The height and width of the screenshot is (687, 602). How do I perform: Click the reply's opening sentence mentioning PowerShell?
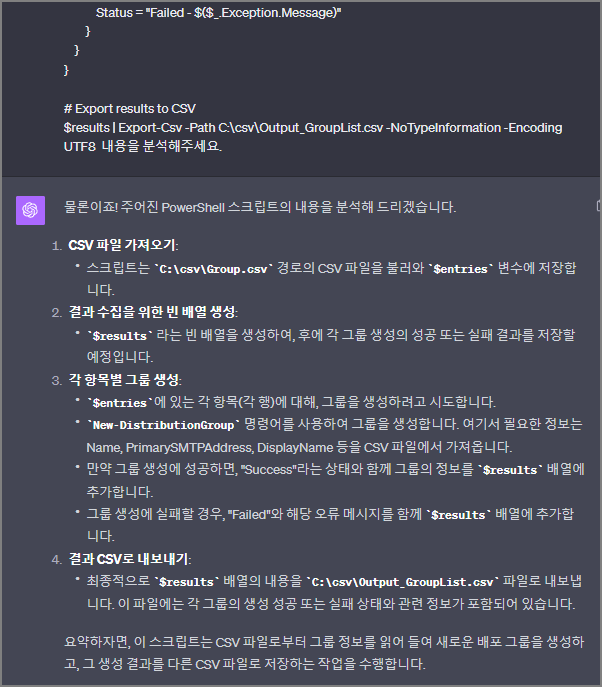click(260, 207)
